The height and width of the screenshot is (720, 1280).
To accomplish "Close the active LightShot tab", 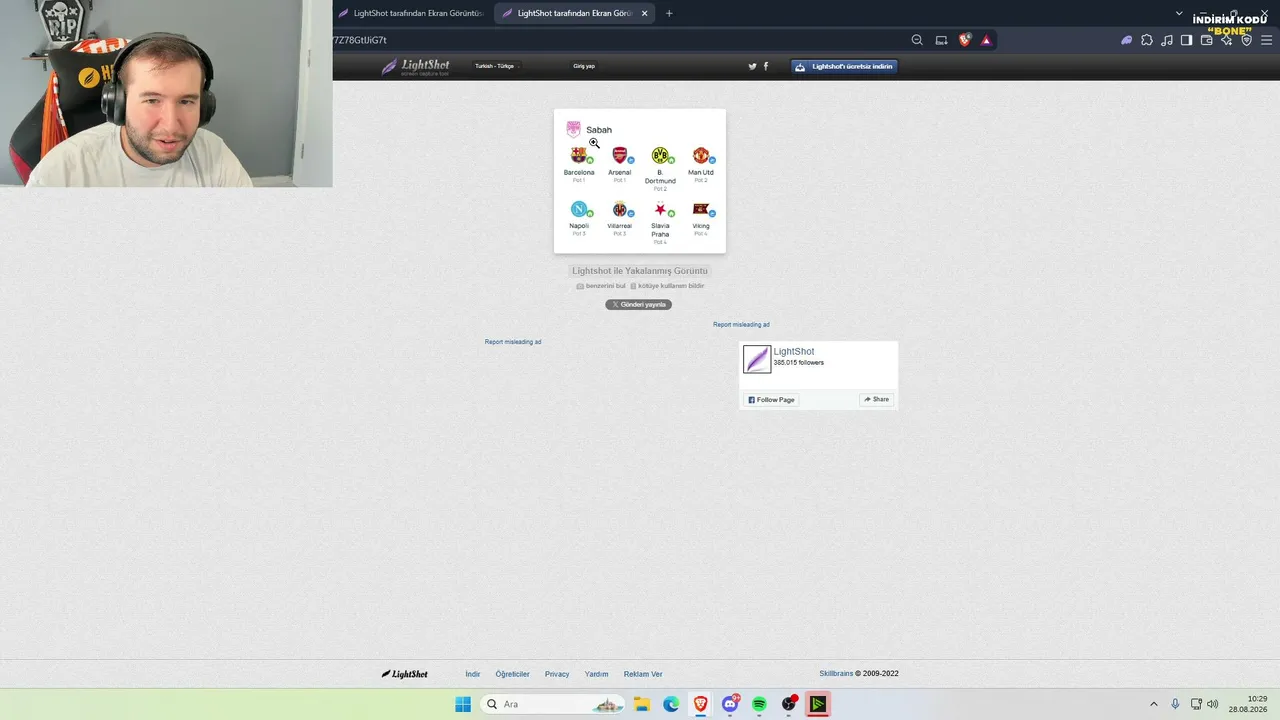I will tap(645, 13).
